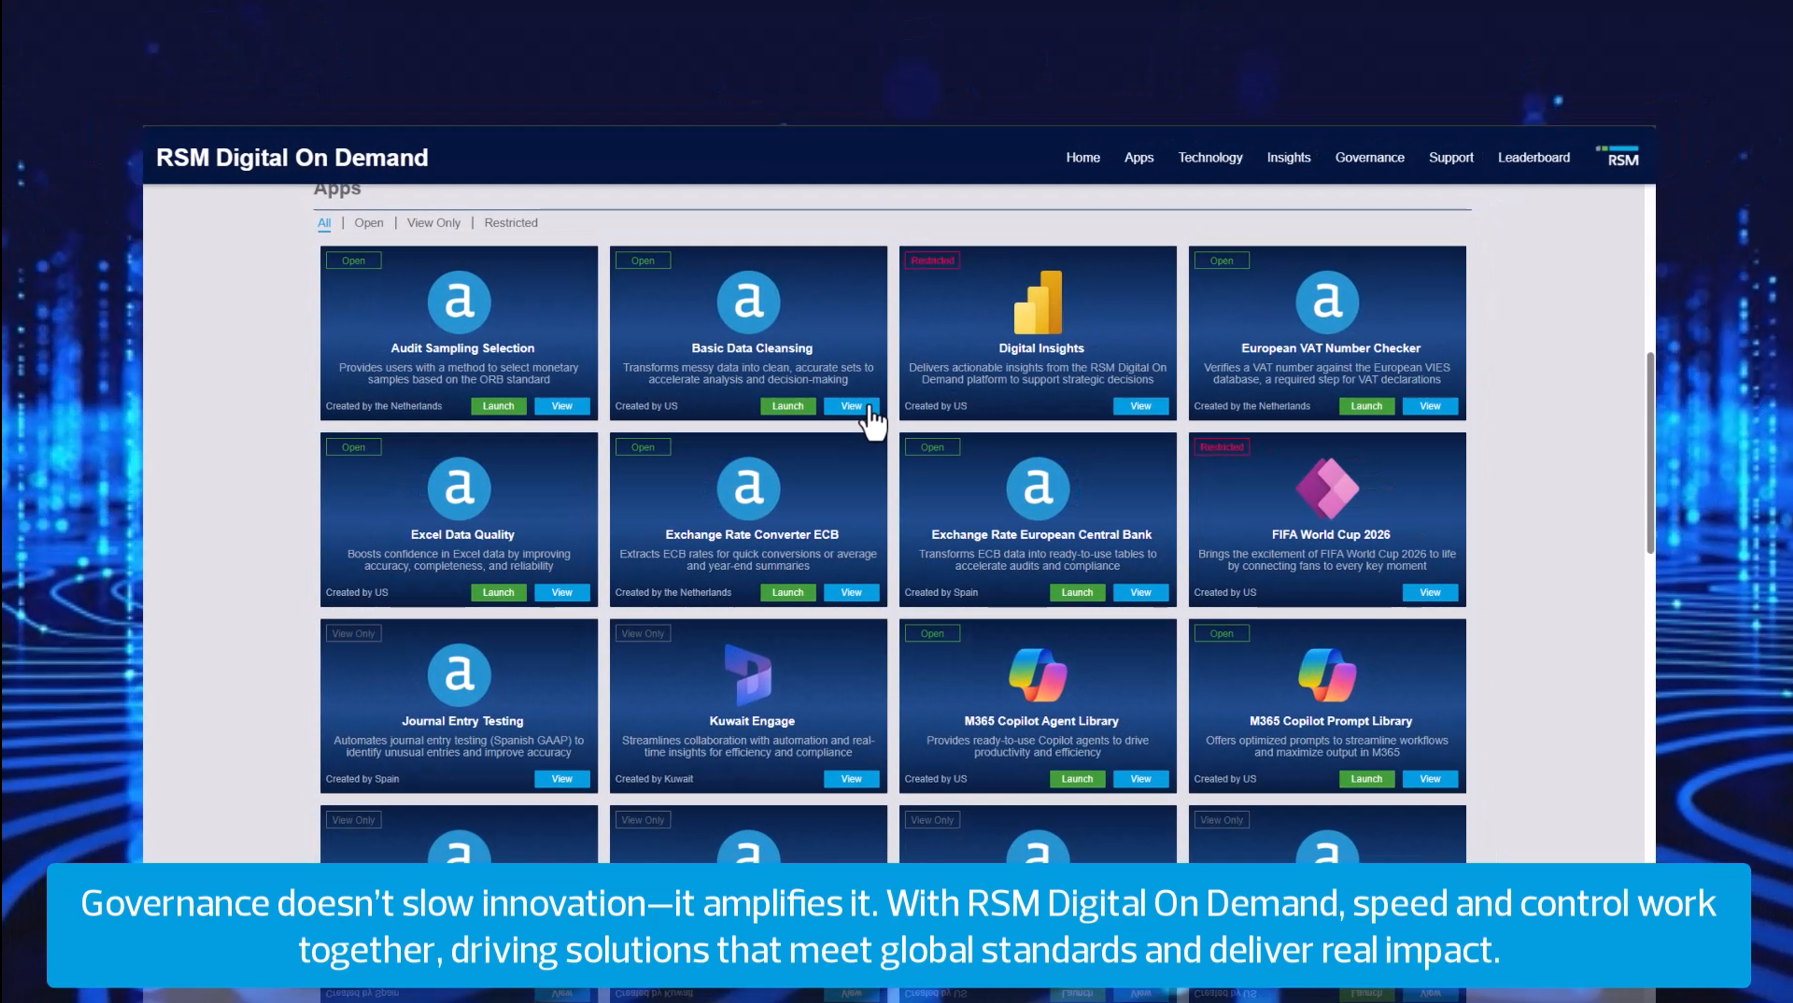
Task: View Exchange Rate Converter ECB details
Action: click(851, 592)
